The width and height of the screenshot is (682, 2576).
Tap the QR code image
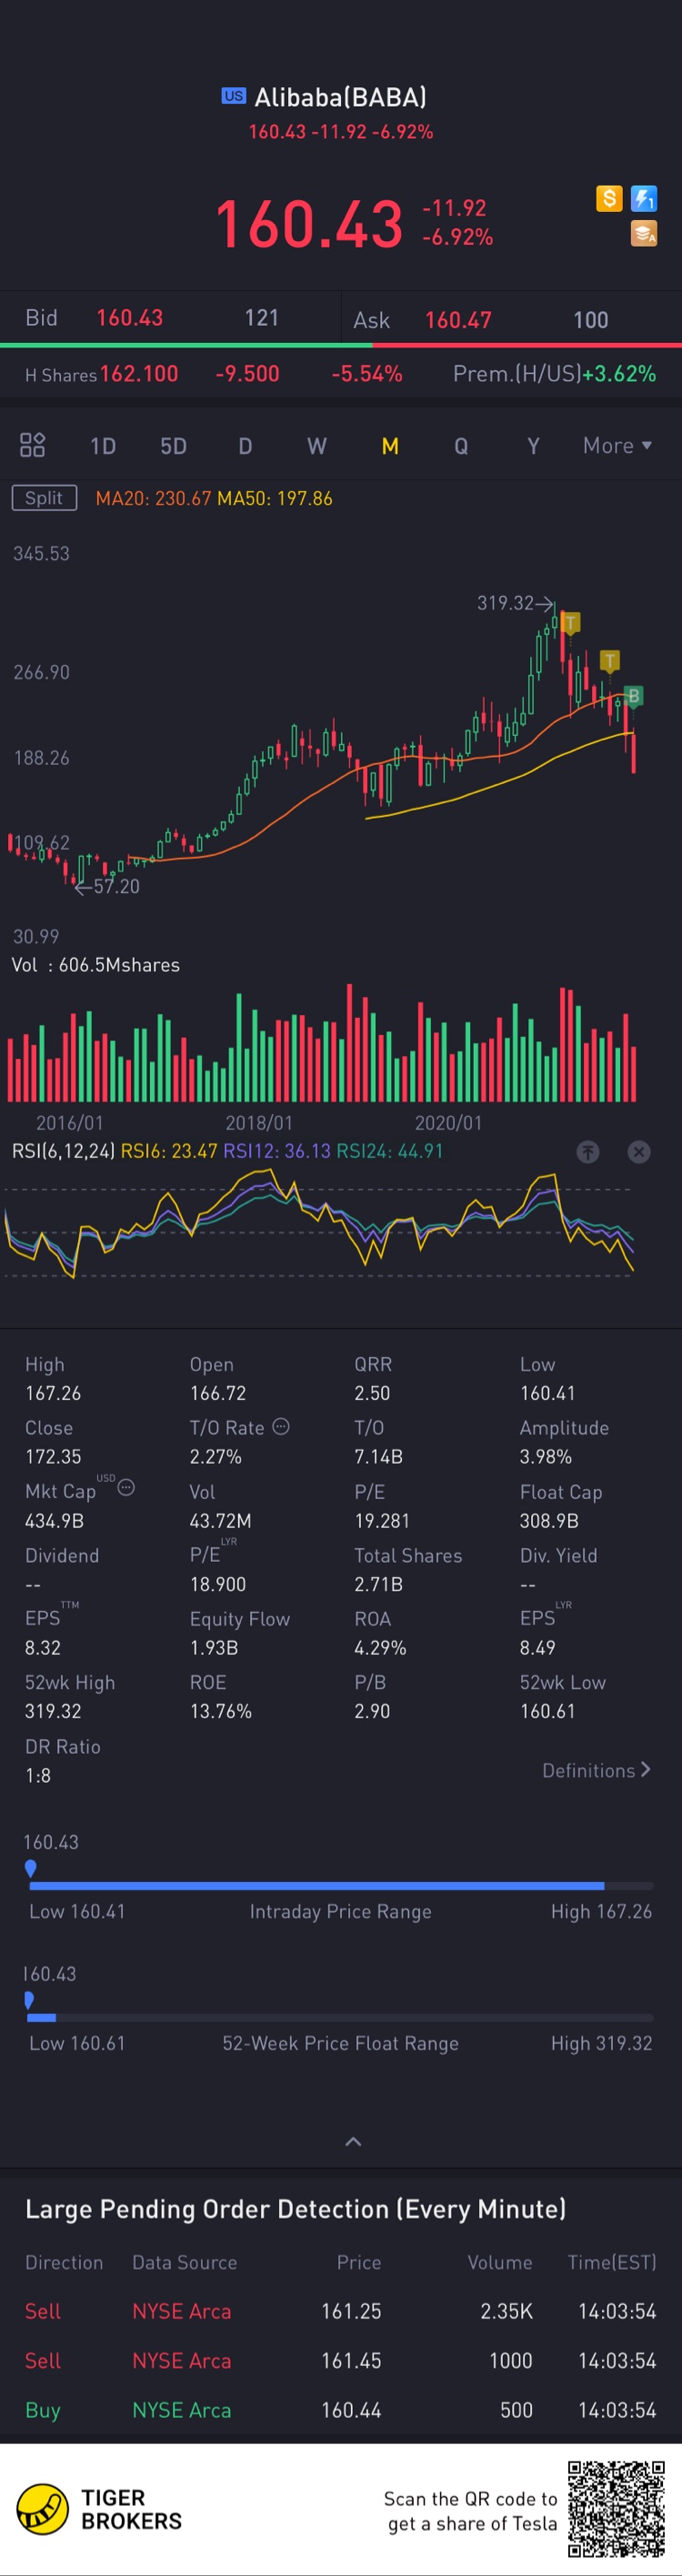[616, 2510]
